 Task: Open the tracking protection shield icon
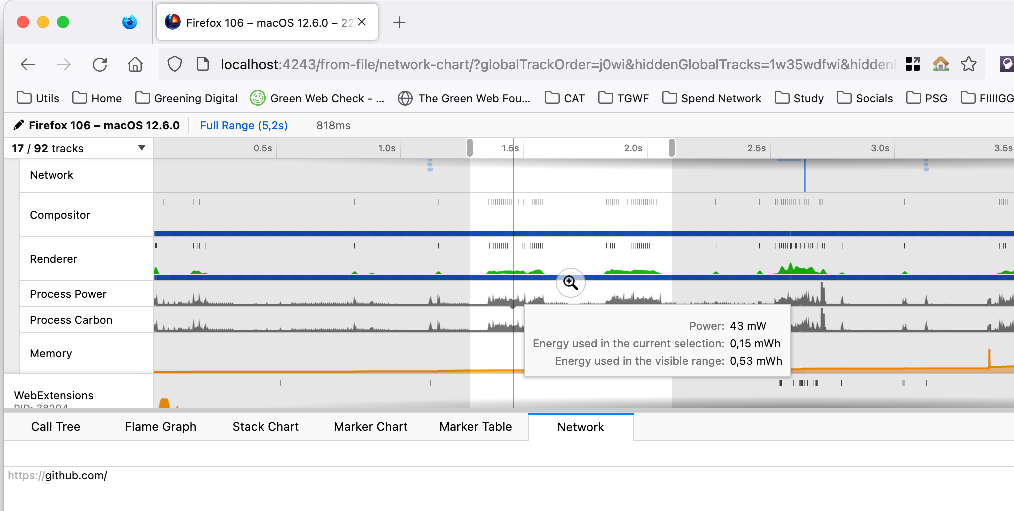175,64
